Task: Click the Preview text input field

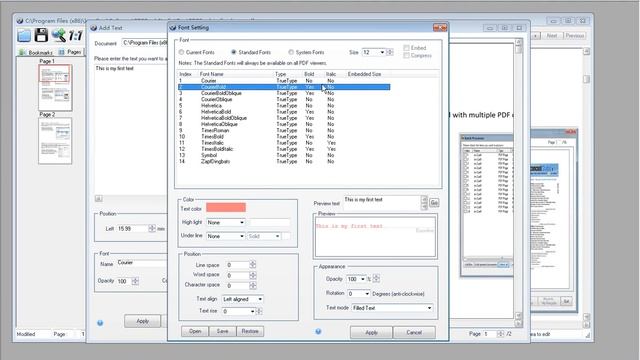Action: [x=382, y=202]
